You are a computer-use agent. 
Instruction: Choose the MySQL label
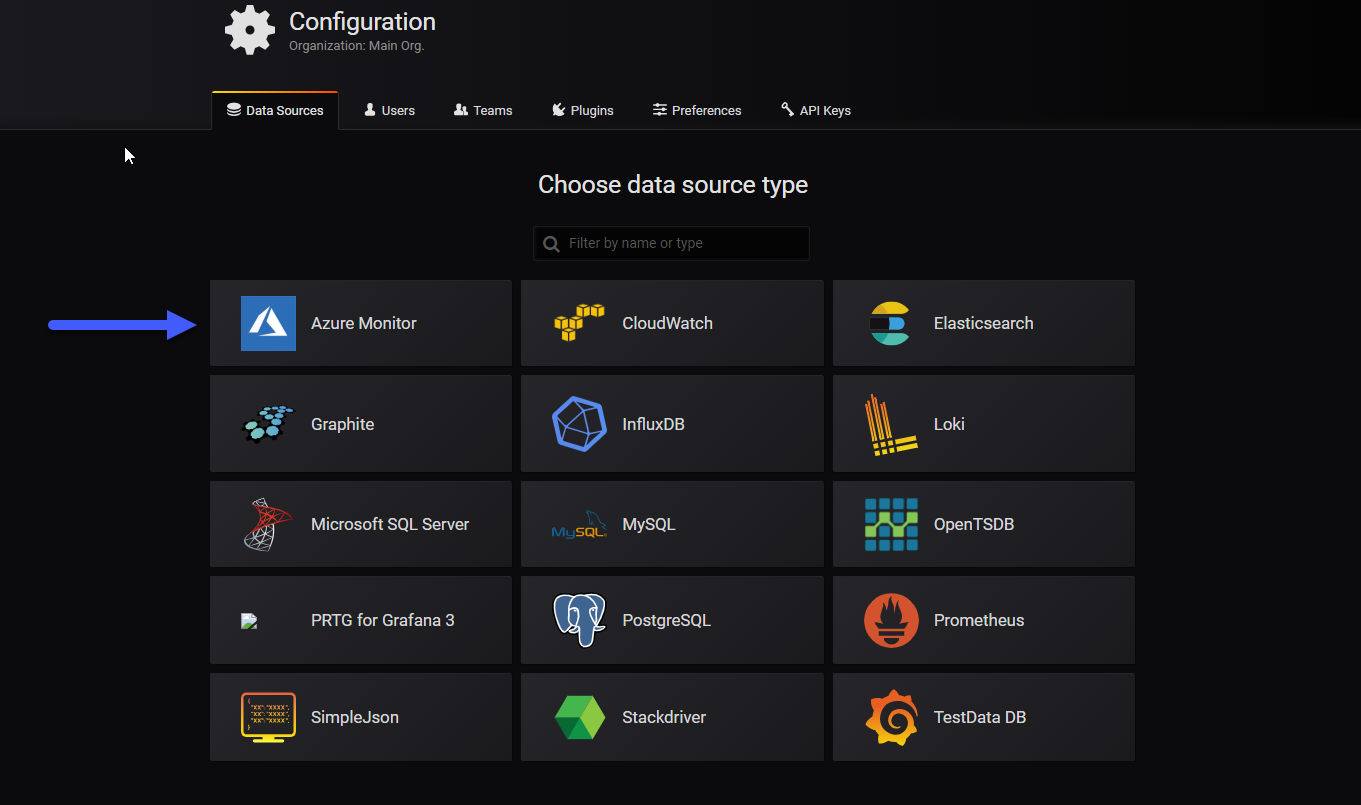coord(649,524)
